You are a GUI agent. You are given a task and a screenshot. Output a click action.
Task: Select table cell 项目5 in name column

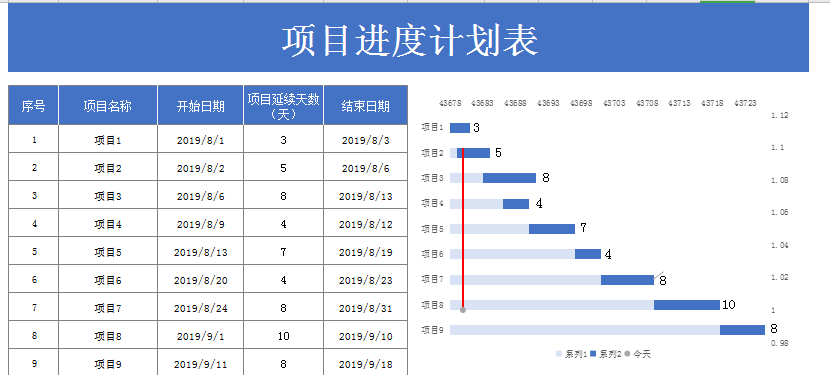[x=108, y=252]
